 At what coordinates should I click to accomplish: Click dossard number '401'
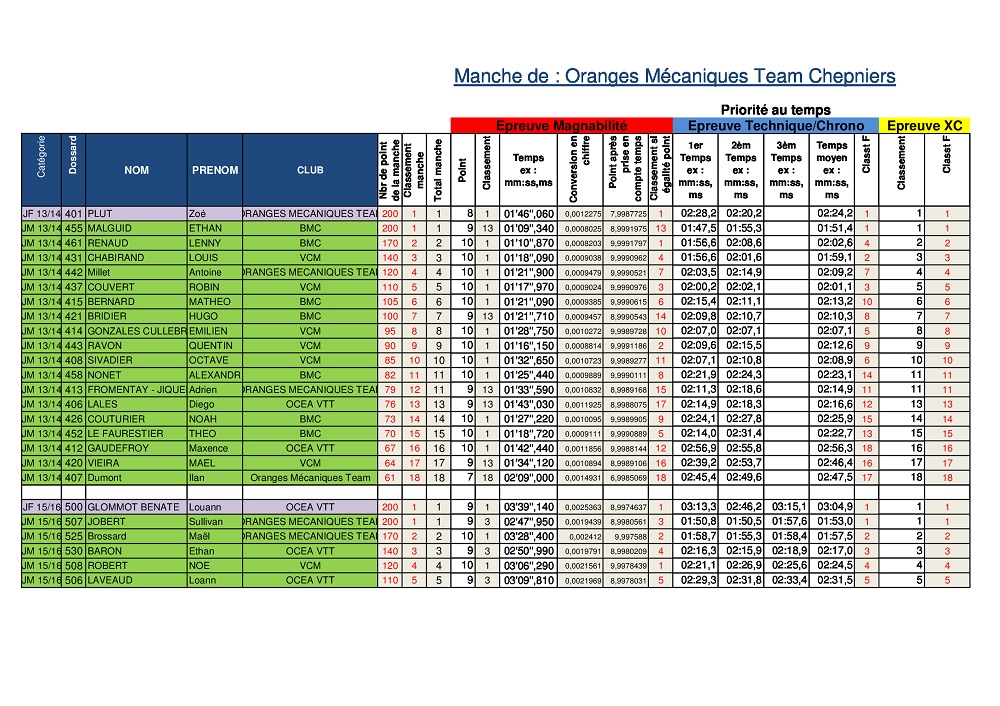pyautogui.click(x=73, y=214)
